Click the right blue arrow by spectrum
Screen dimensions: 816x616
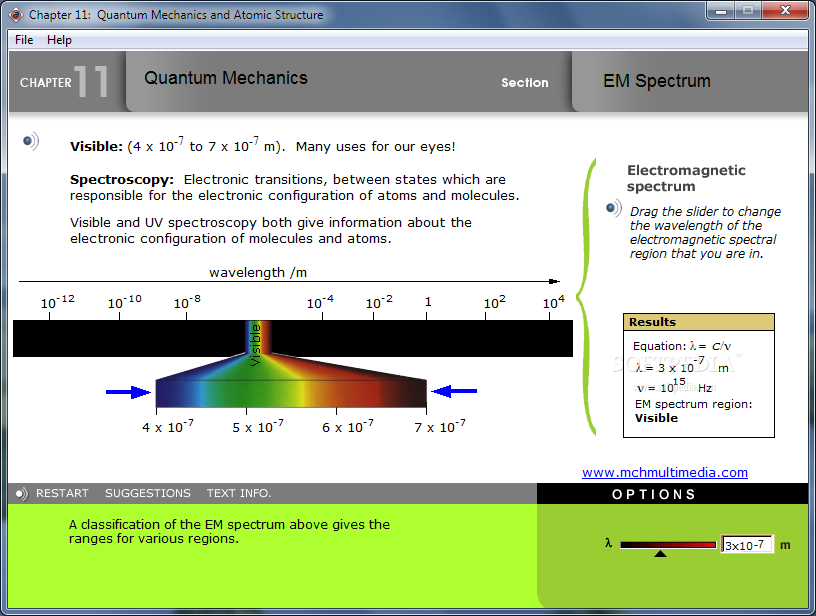[454, 391]
